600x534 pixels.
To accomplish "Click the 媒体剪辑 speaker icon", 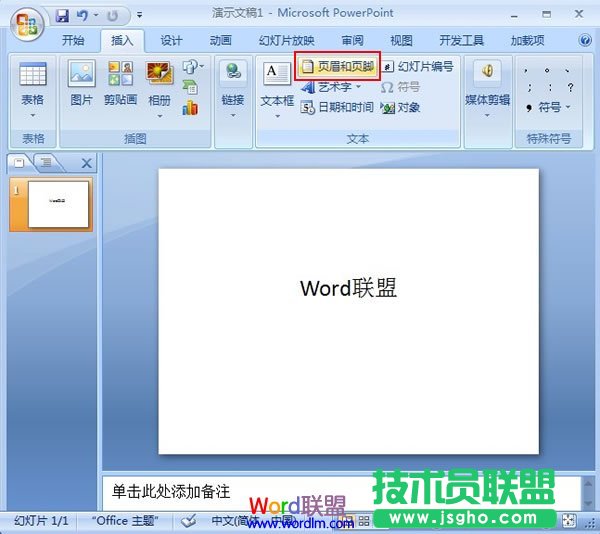I will point(487,72).
